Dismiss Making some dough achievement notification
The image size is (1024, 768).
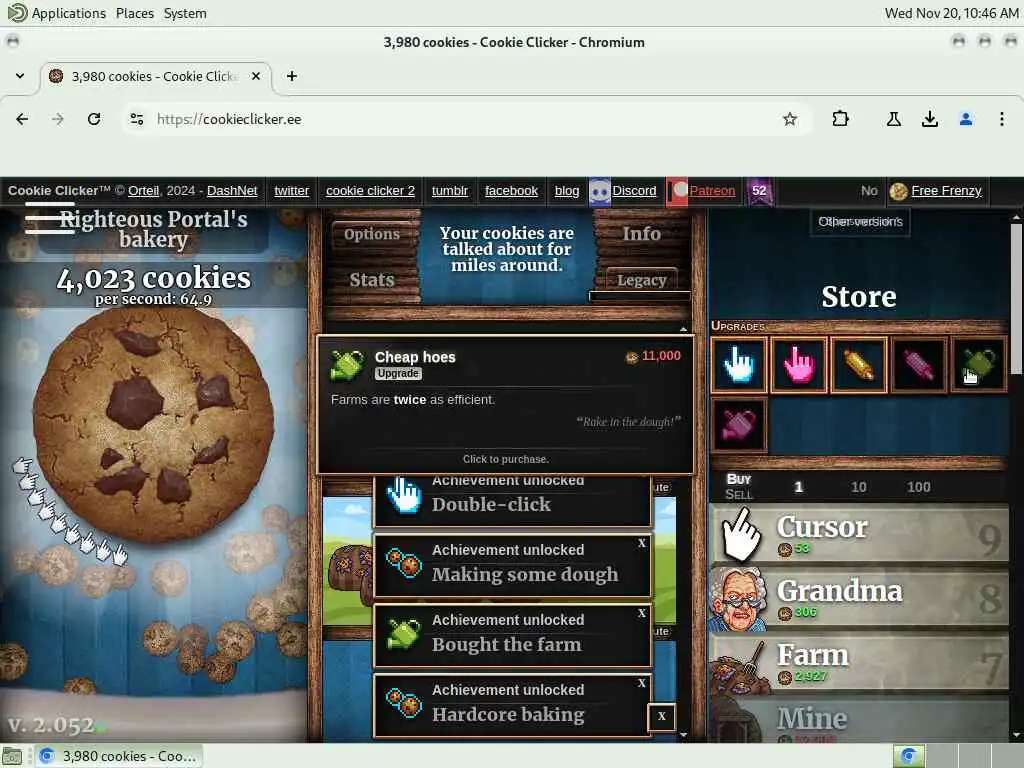point(642,543)
